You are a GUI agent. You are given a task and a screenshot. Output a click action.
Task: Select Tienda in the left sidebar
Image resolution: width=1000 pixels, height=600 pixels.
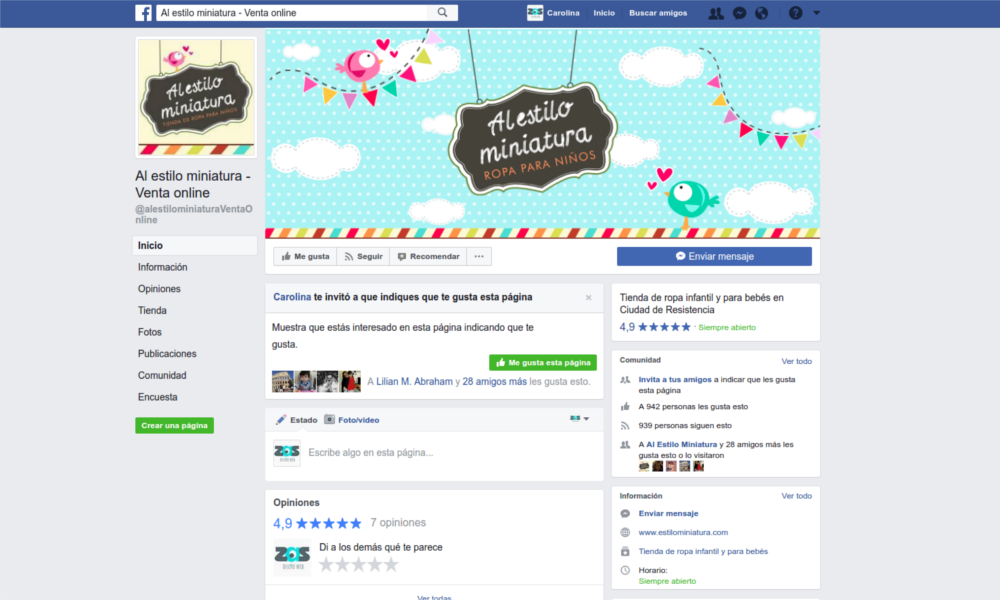click(x=152, y=310)
